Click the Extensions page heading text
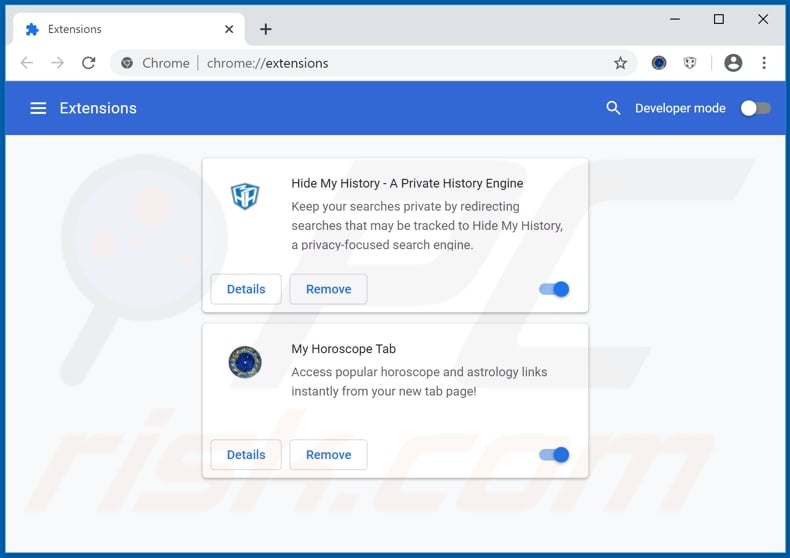The image size is (790, 558). 98,108
